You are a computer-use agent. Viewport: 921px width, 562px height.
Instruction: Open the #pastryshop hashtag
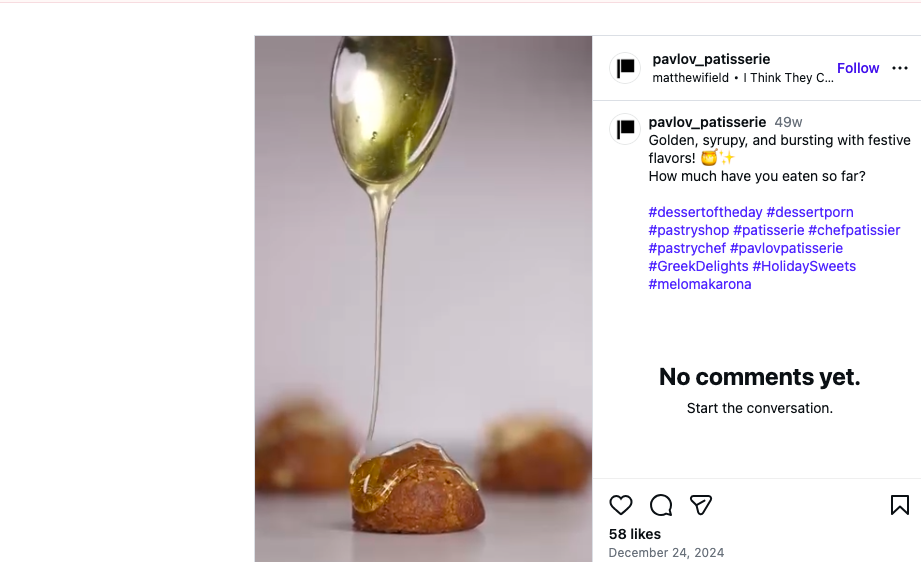point(689,230)
